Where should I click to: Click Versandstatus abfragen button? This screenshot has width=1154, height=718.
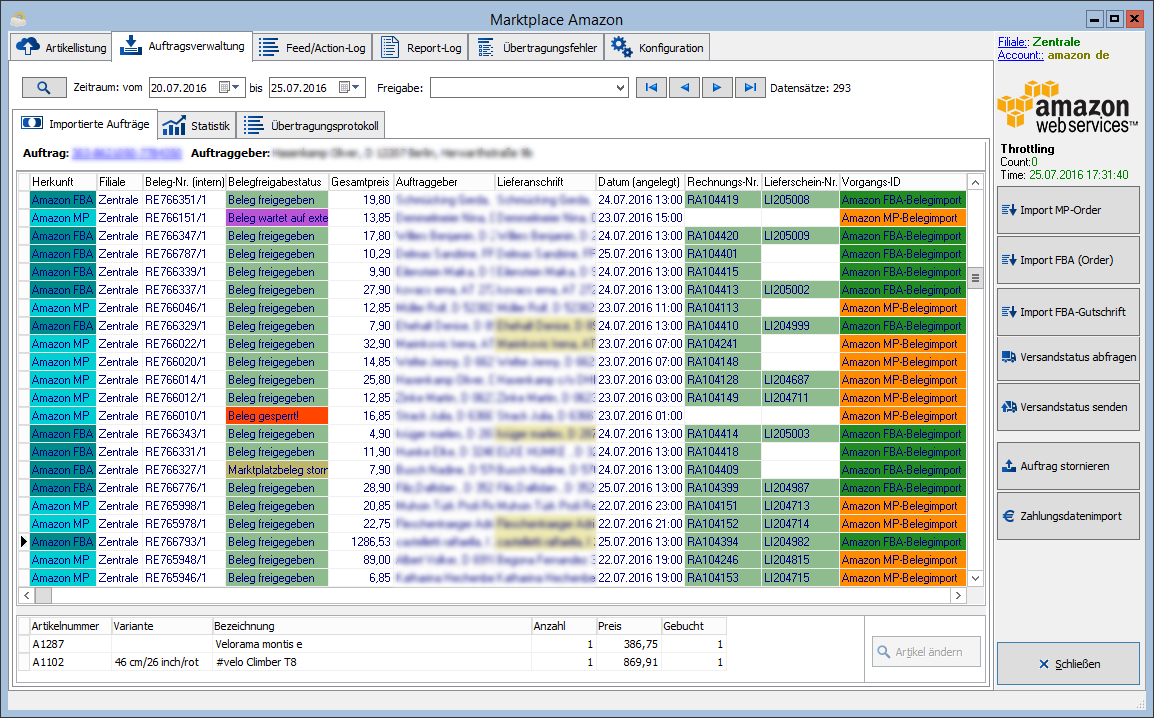pyautogui.click(x=1068, y=358)
